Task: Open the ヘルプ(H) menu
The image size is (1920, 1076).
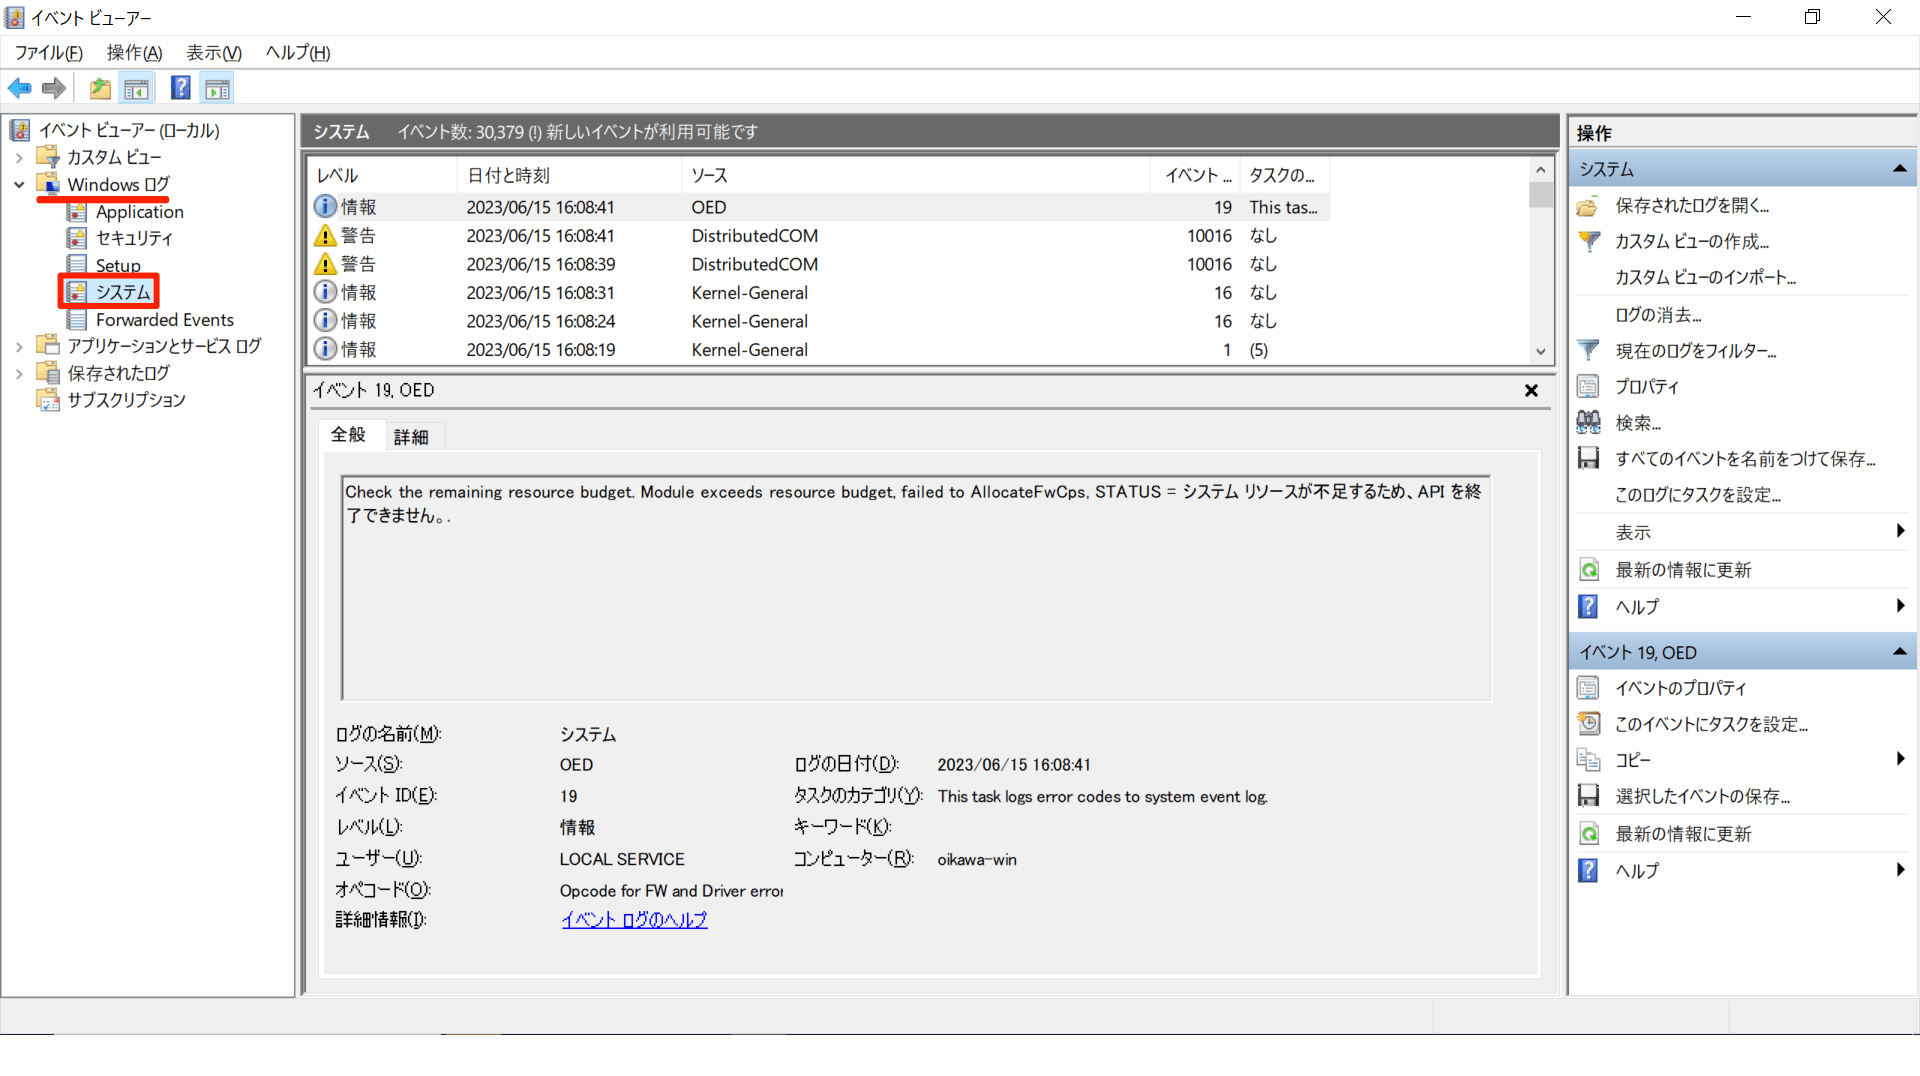Action: click(x=298, y=53)
